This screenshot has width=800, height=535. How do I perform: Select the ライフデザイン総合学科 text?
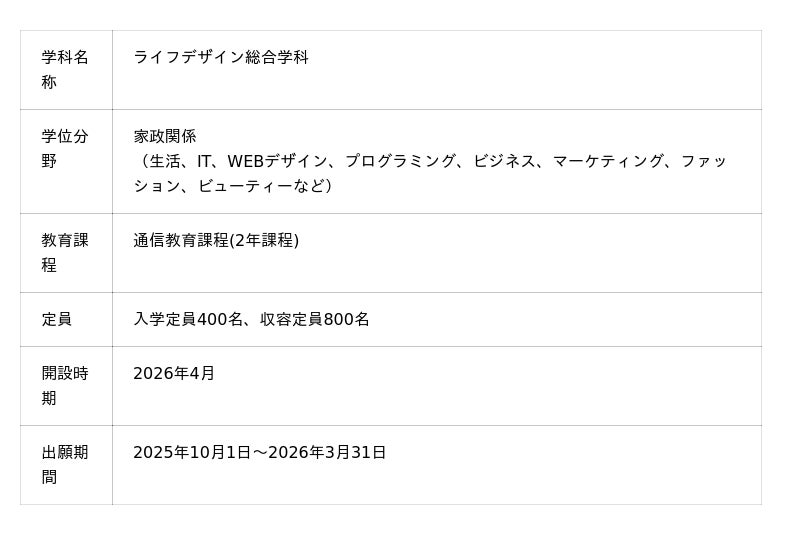pyautogui.click(x=221, y=57)
